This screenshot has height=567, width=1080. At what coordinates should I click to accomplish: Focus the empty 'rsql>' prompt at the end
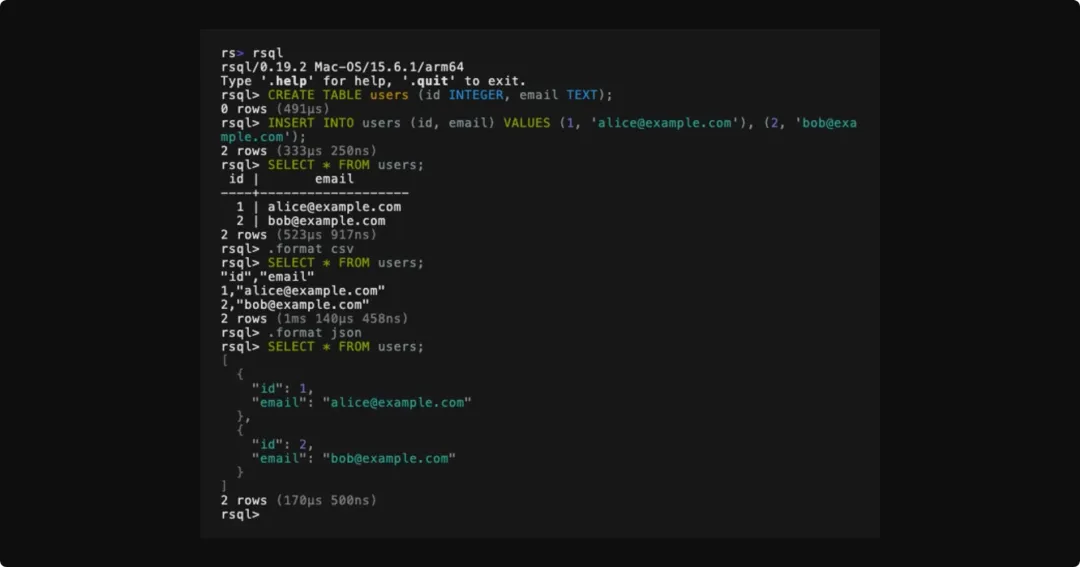(240, 515)
